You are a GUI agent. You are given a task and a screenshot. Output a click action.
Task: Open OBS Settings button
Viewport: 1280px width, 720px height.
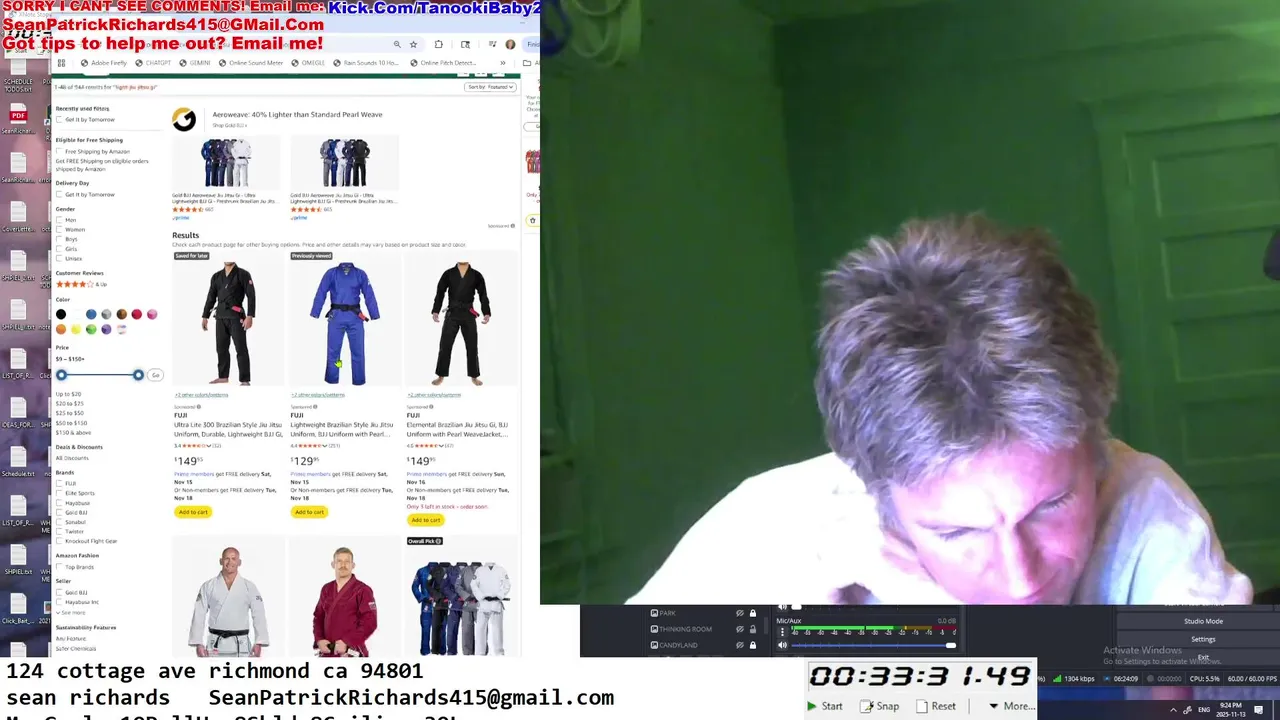pos(1203,639)
